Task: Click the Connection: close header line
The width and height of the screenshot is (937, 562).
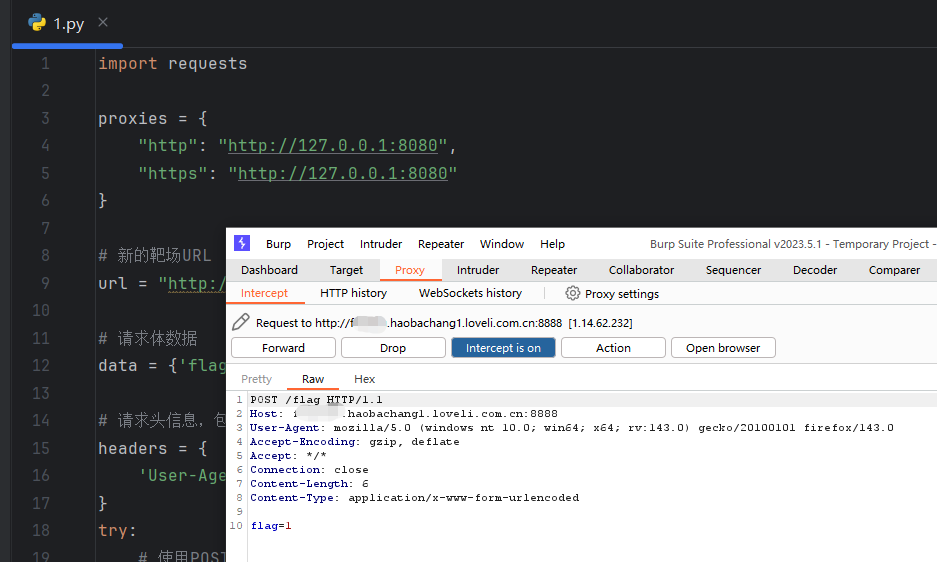Action: click(309, 470)
